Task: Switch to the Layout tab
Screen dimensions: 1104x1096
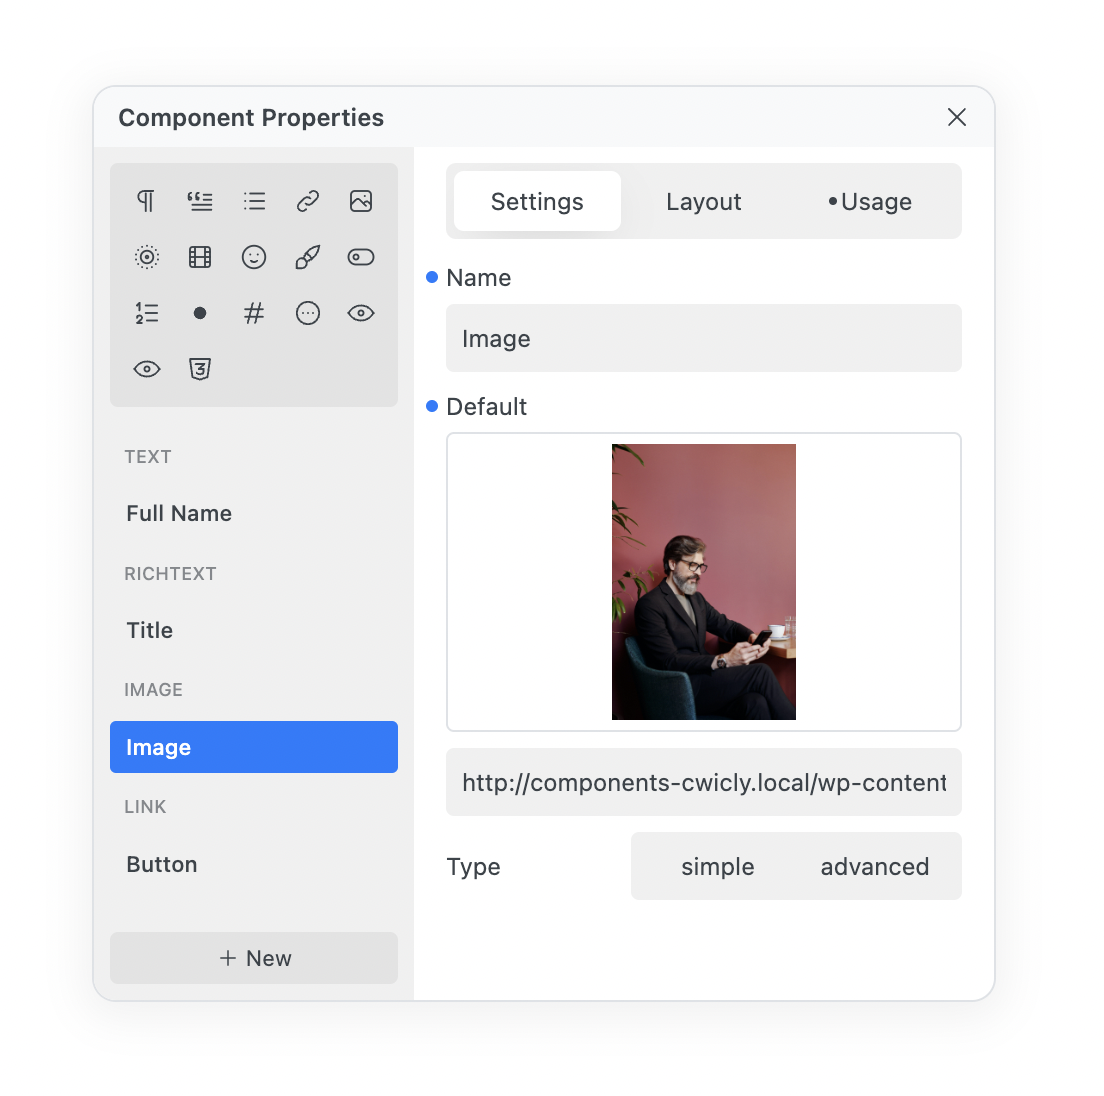Action: 703,202
